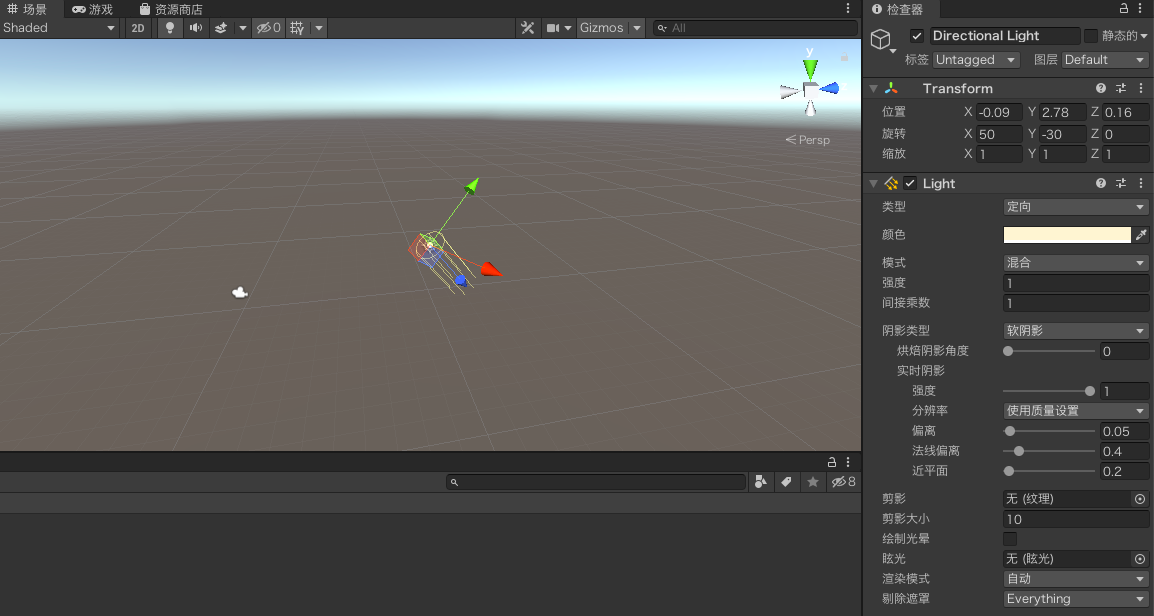Viewport: 1154px width, 616px height.
Task: Click the camera icon beside Gizmos
Action: tap(552, 28)
